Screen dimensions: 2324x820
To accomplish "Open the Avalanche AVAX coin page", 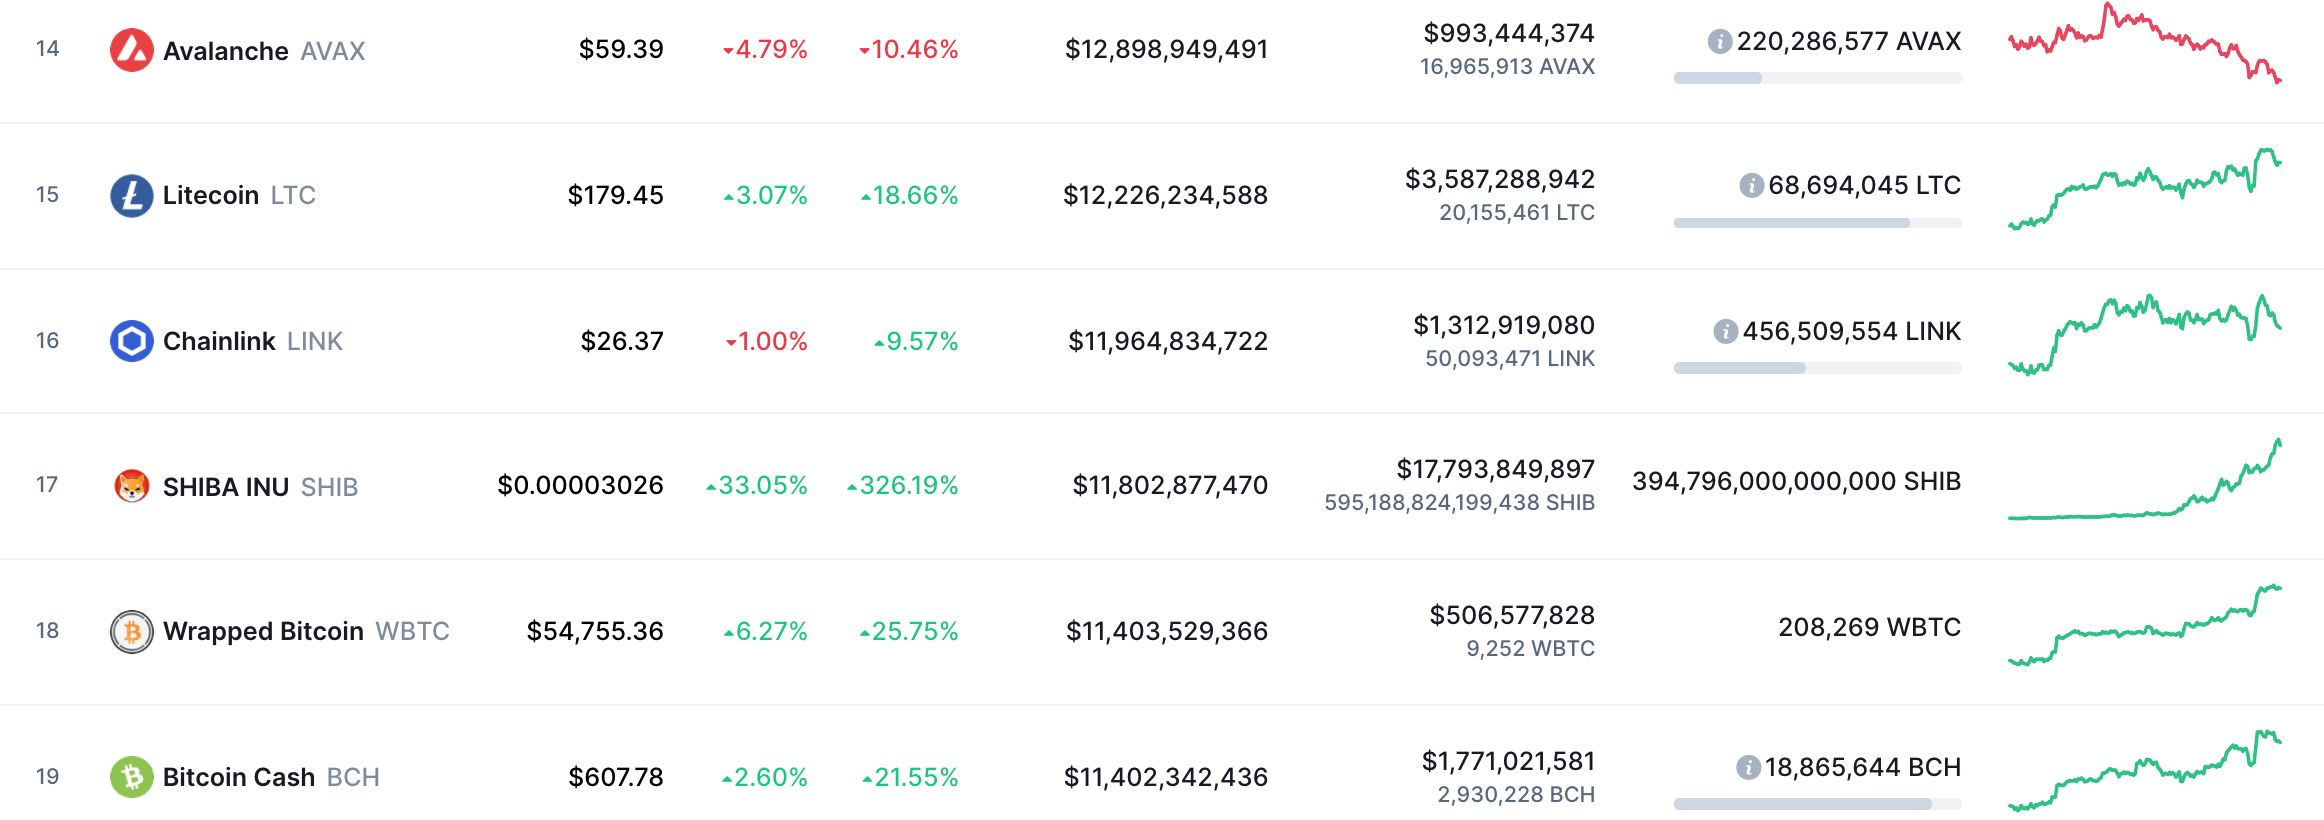I will pos(226,51).
